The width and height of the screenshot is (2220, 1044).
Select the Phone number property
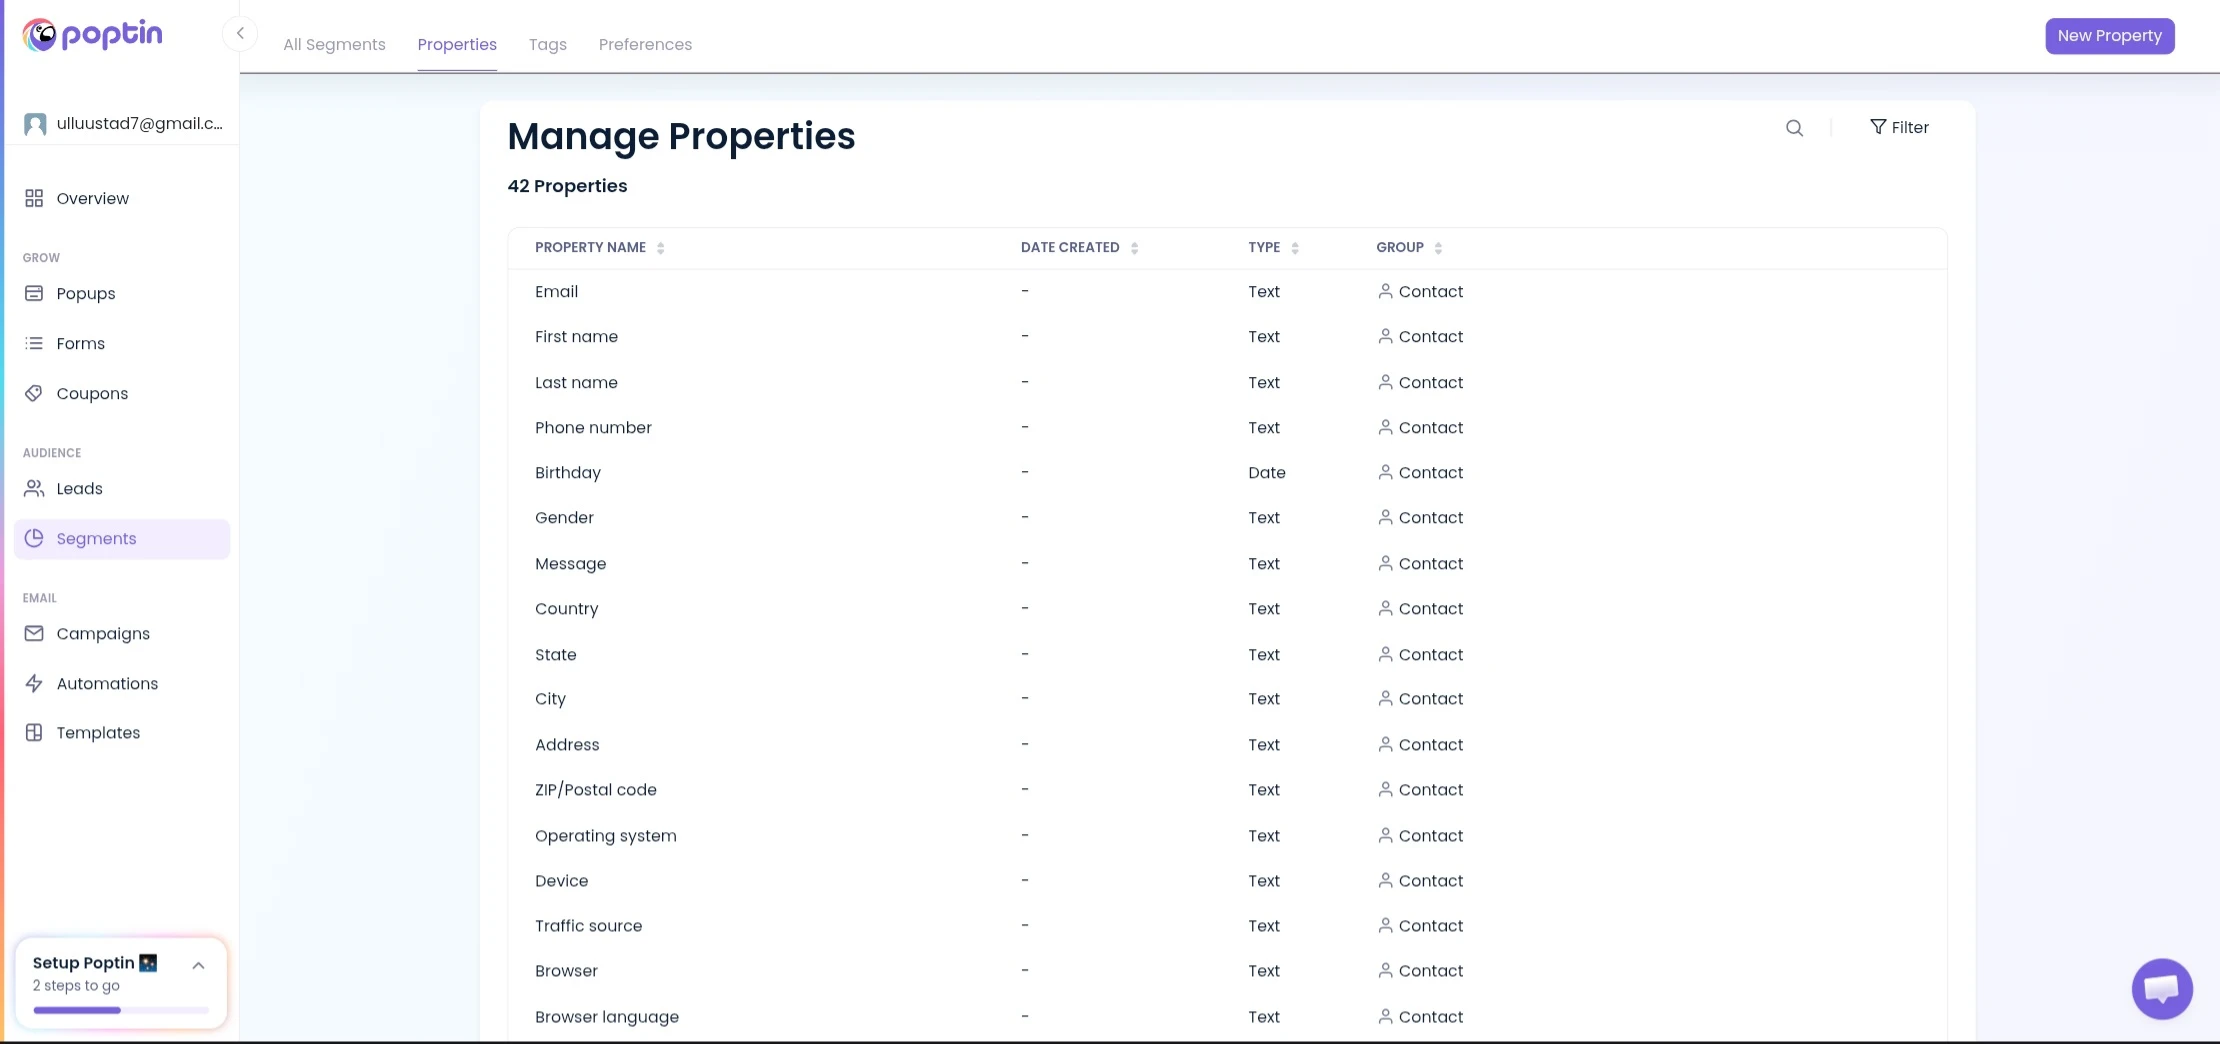[x=593, y=428]
